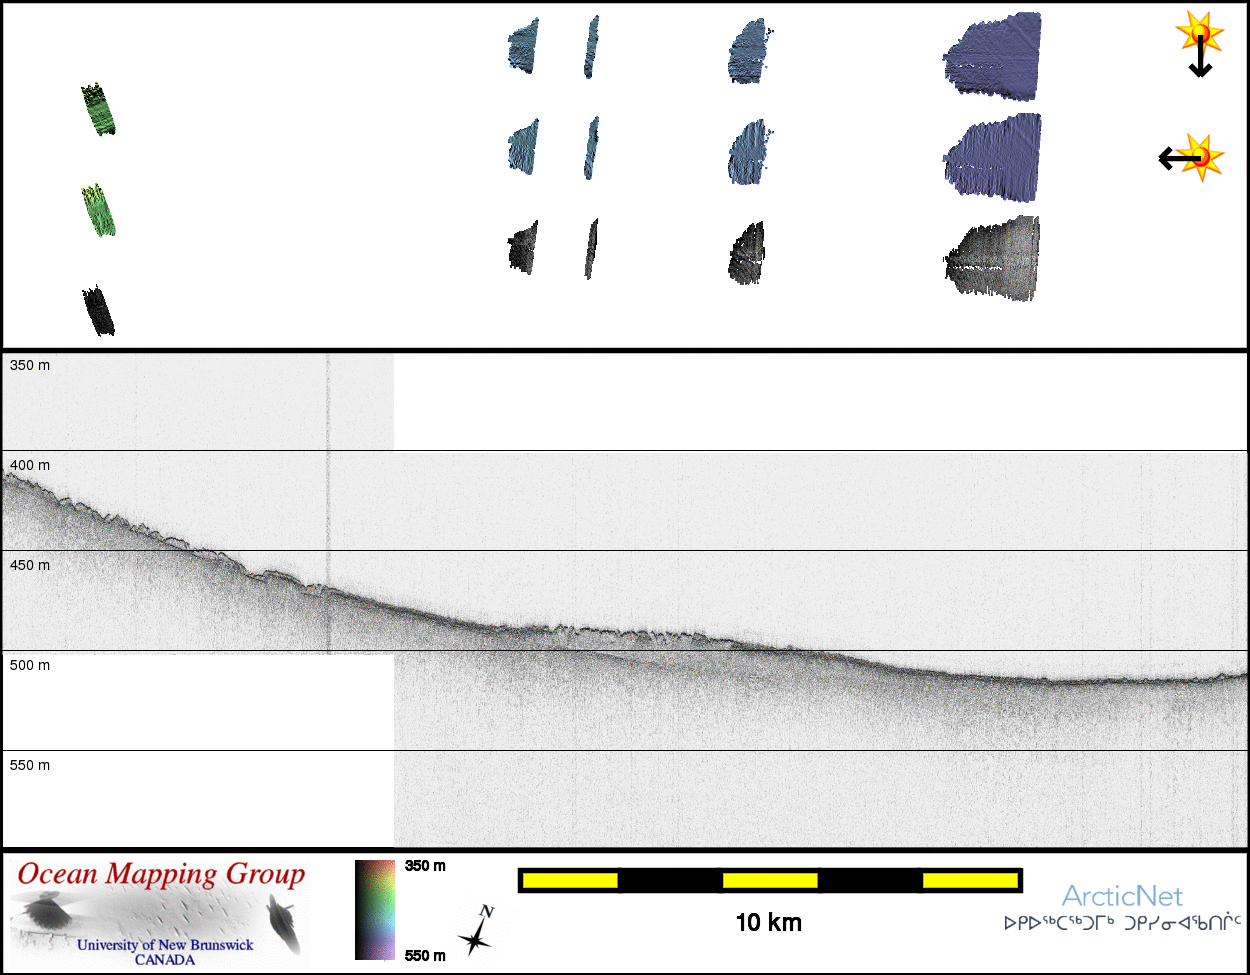This screenshot has width=1250, height=975.
Task: Select the topmost green bathymetry swath
Action: coord(98,109)
